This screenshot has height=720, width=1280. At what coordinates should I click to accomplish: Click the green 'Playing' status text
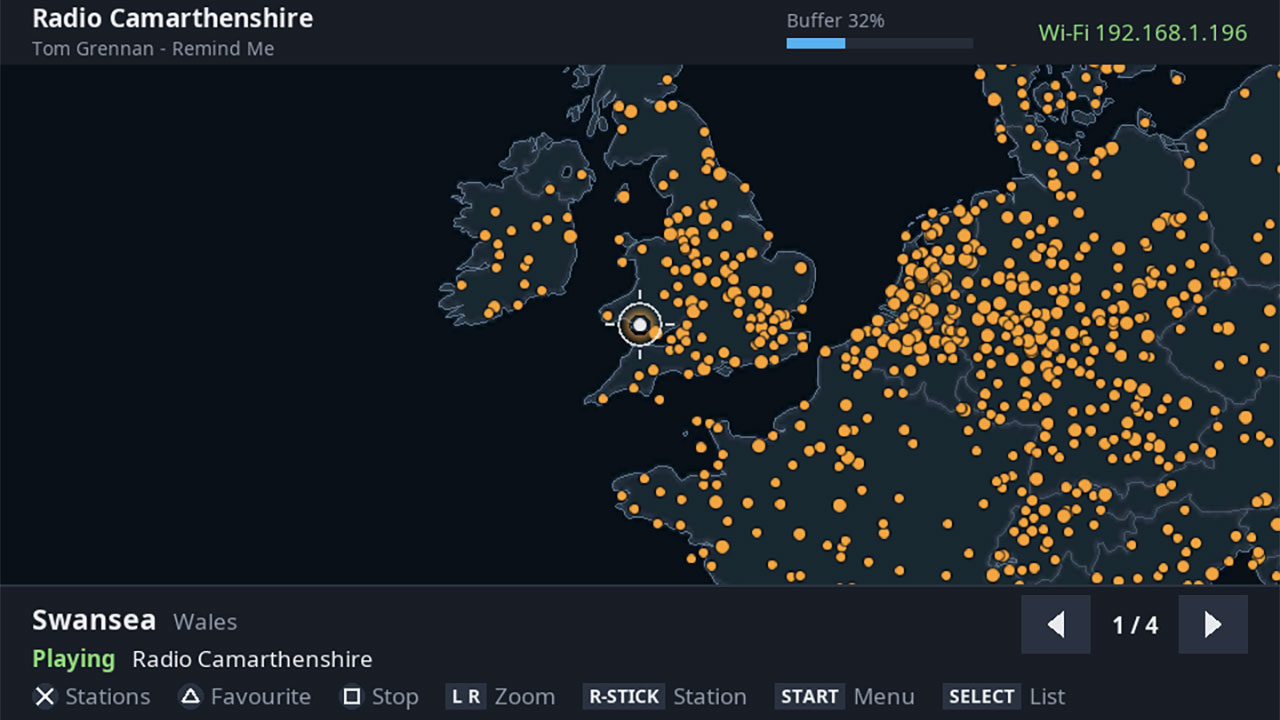click(x=74, y=659)
